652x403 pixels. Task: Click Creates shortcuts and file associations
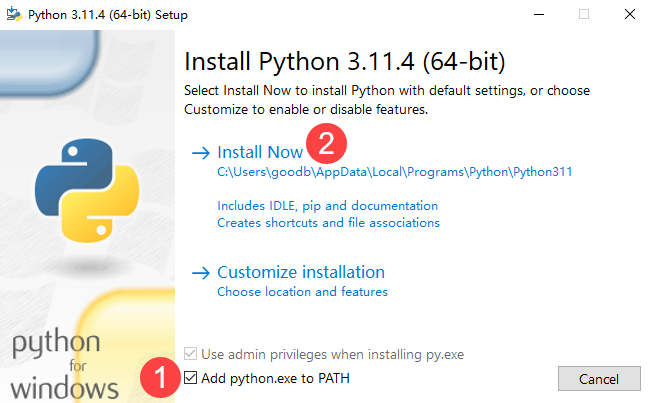pyautogui.click(x=328, y=223)
